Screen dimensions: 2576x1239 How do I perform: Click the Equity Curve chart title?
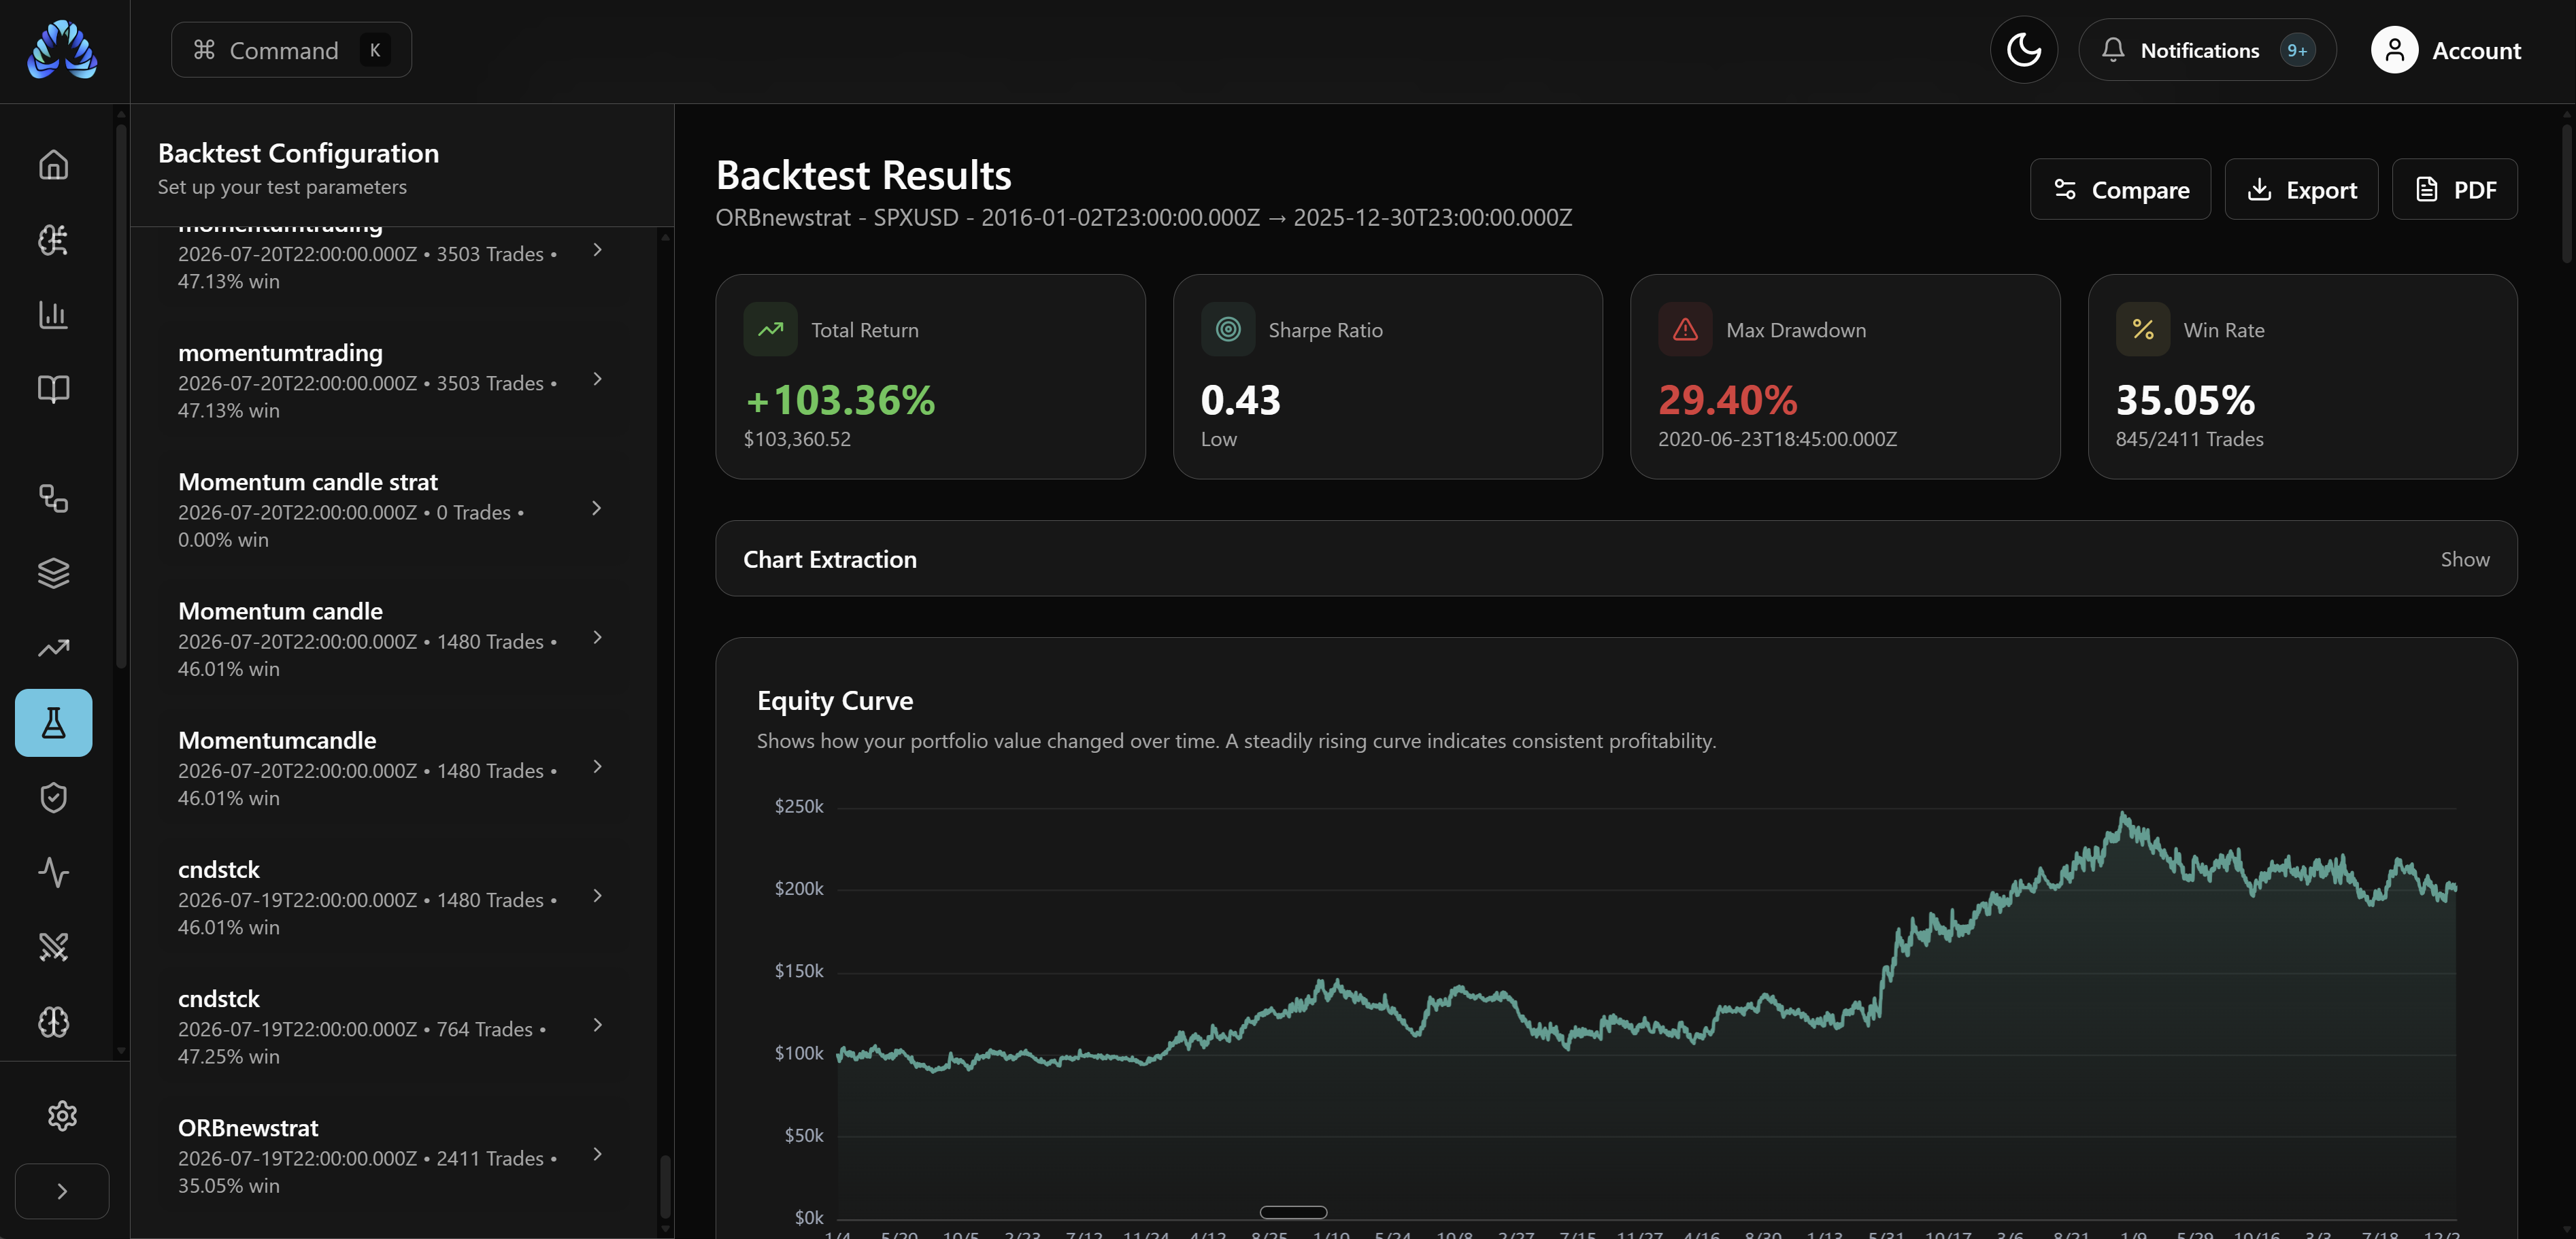click(x=835, y=700)
